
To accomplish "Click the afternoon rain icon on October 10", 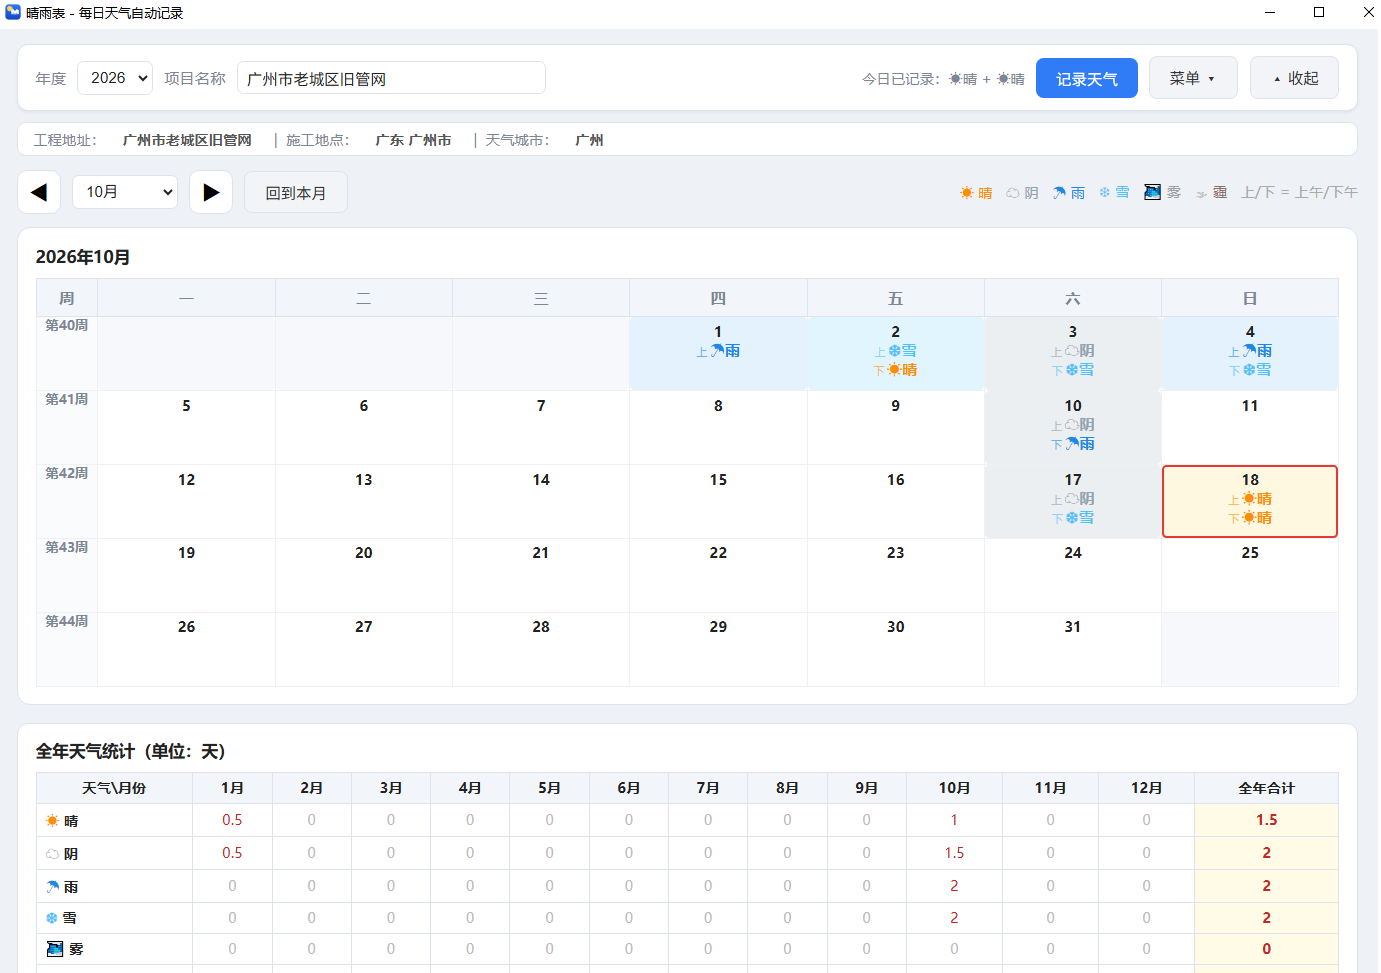I will tap(1072, 444).
